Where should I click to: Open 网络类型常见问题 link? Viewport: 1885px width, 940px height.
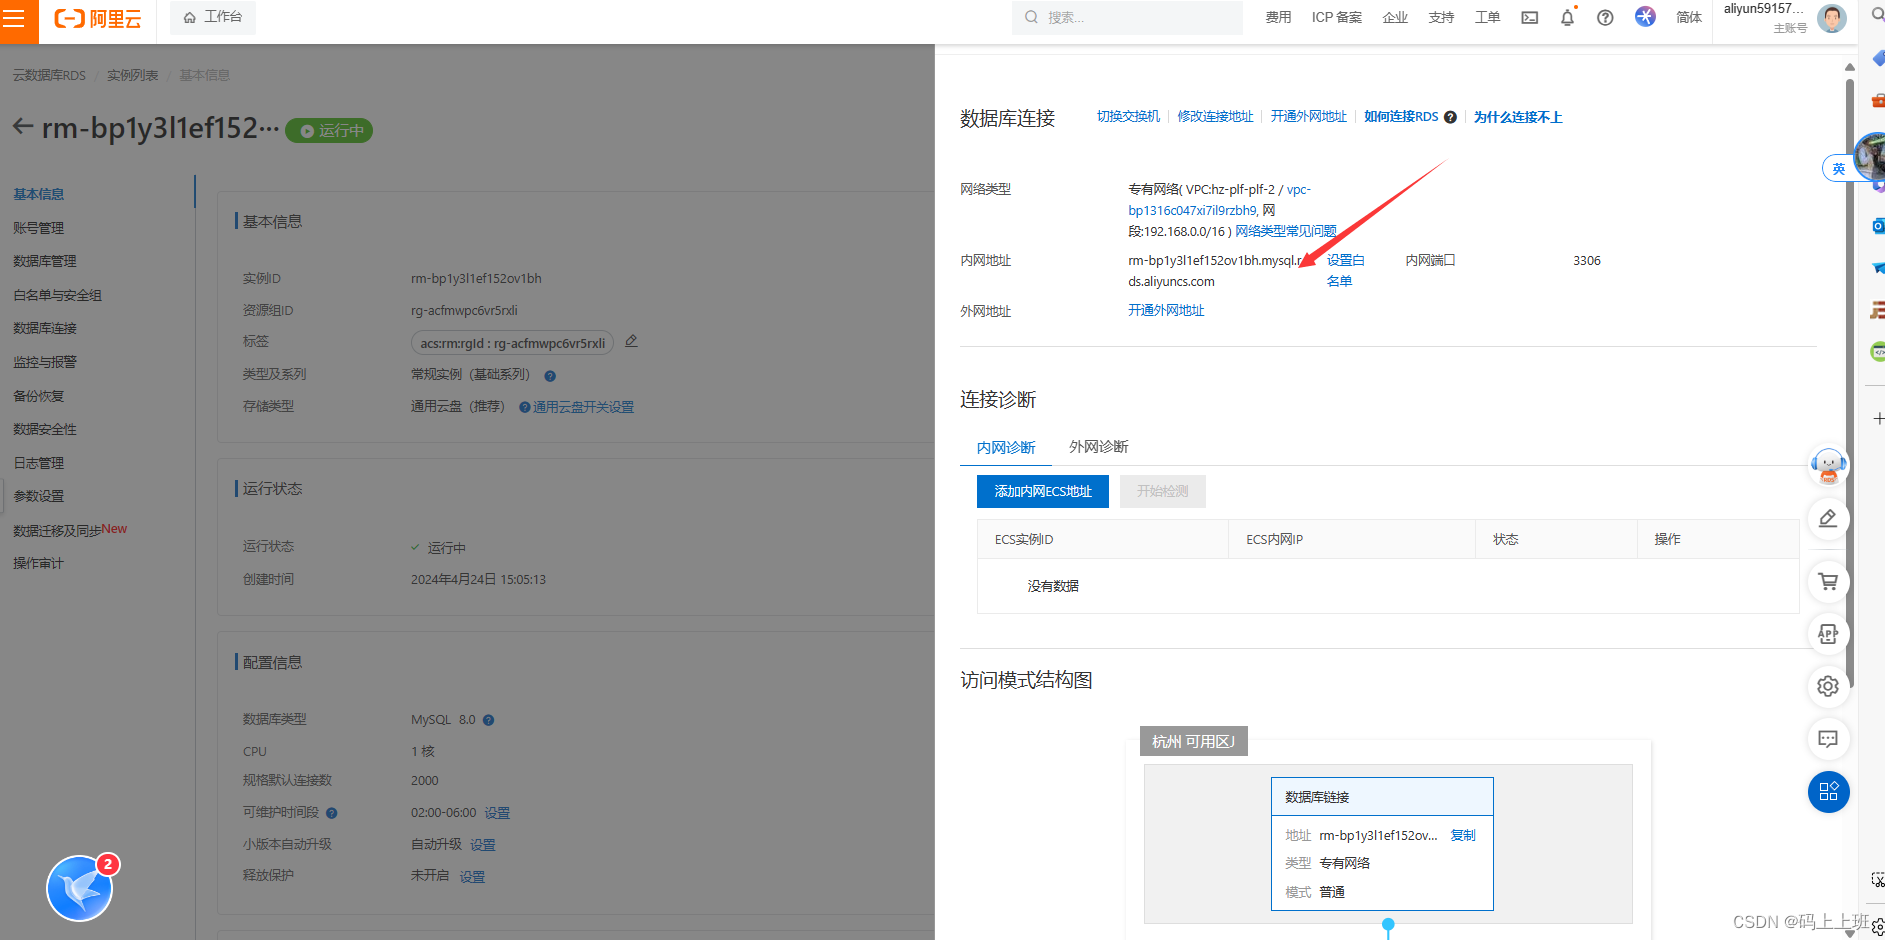[1286, 231]
